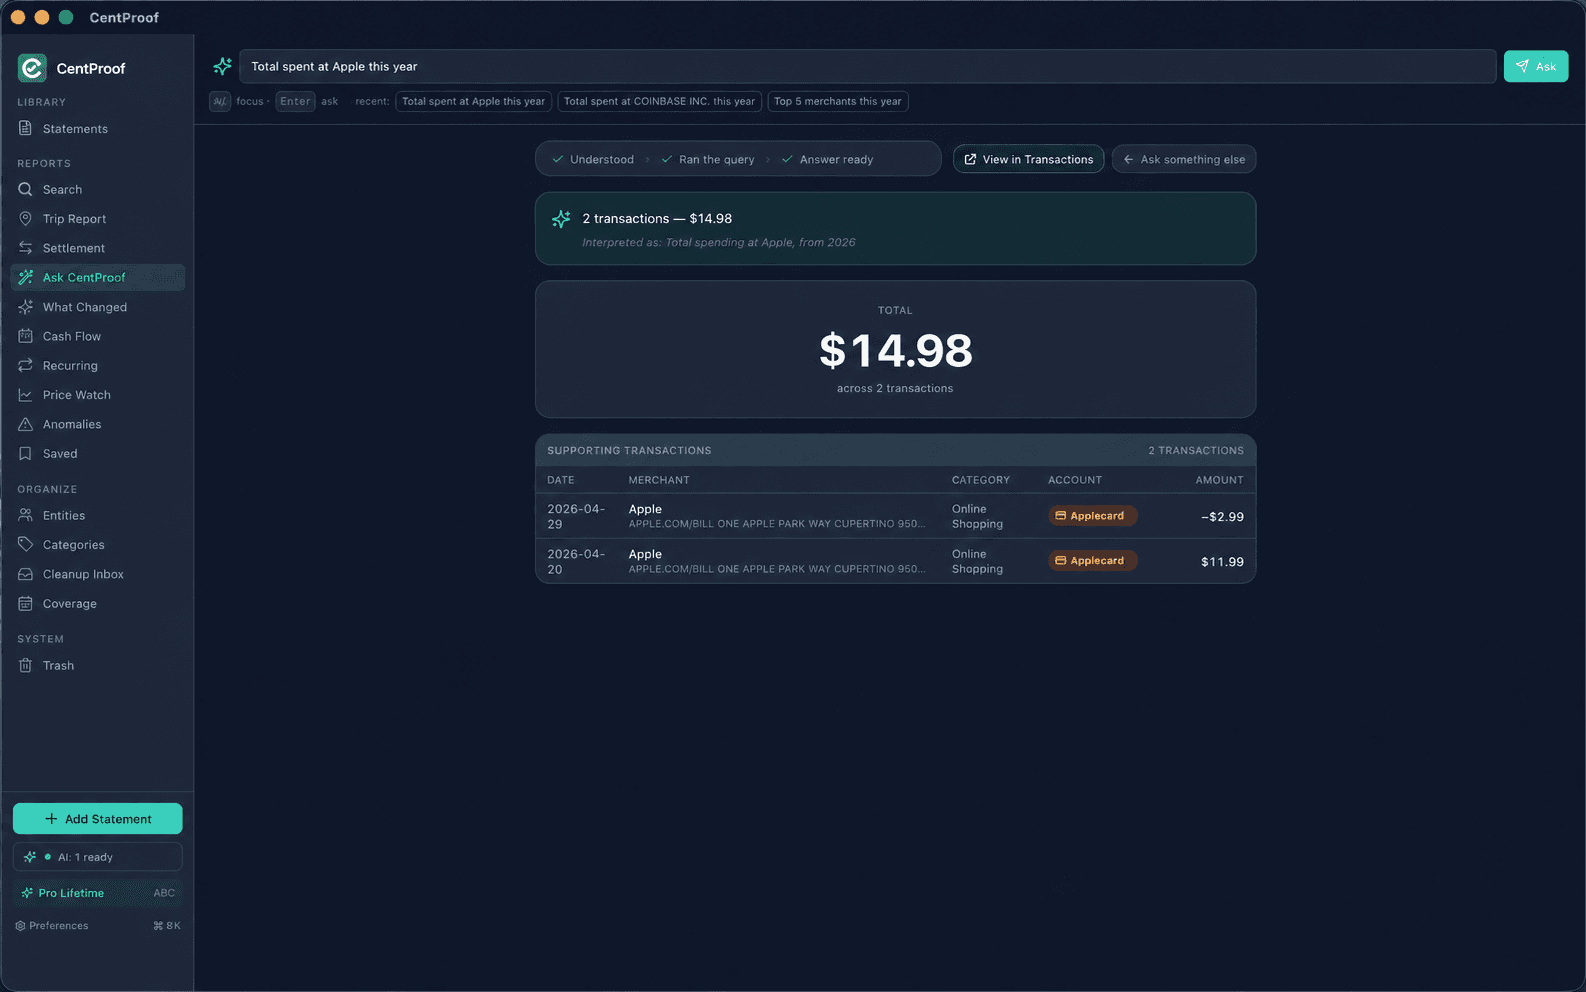
Task: Submit the question with Ask button
Action: [x=1536, y=66]
